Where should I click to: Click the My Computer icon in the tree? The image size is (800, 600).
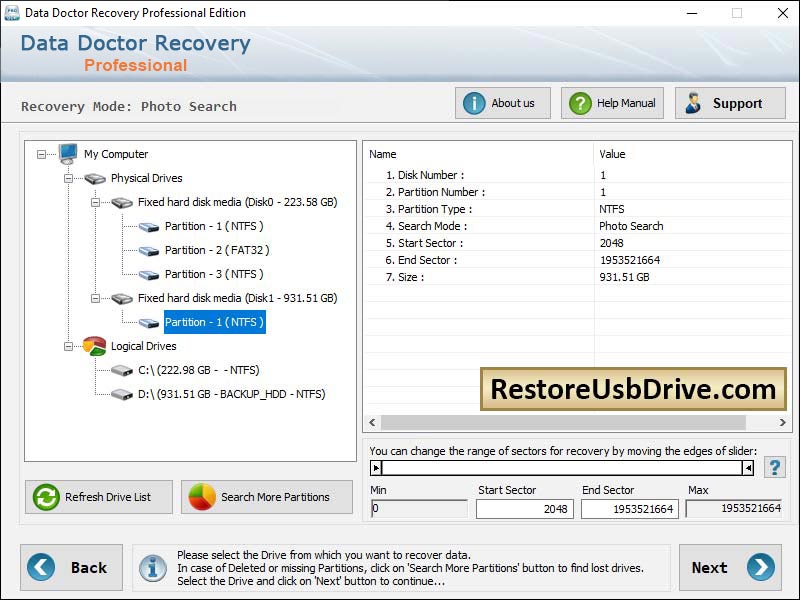click(x=66, y=153)
